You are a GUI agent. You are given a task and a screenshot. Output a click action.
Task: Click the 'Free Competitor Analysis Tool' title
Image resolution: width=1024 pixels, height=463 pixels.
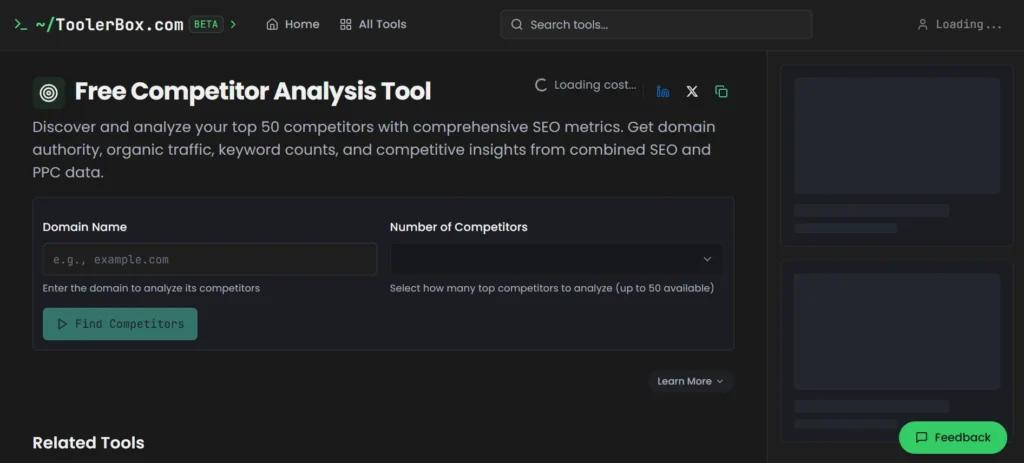[x=253, y=91]
